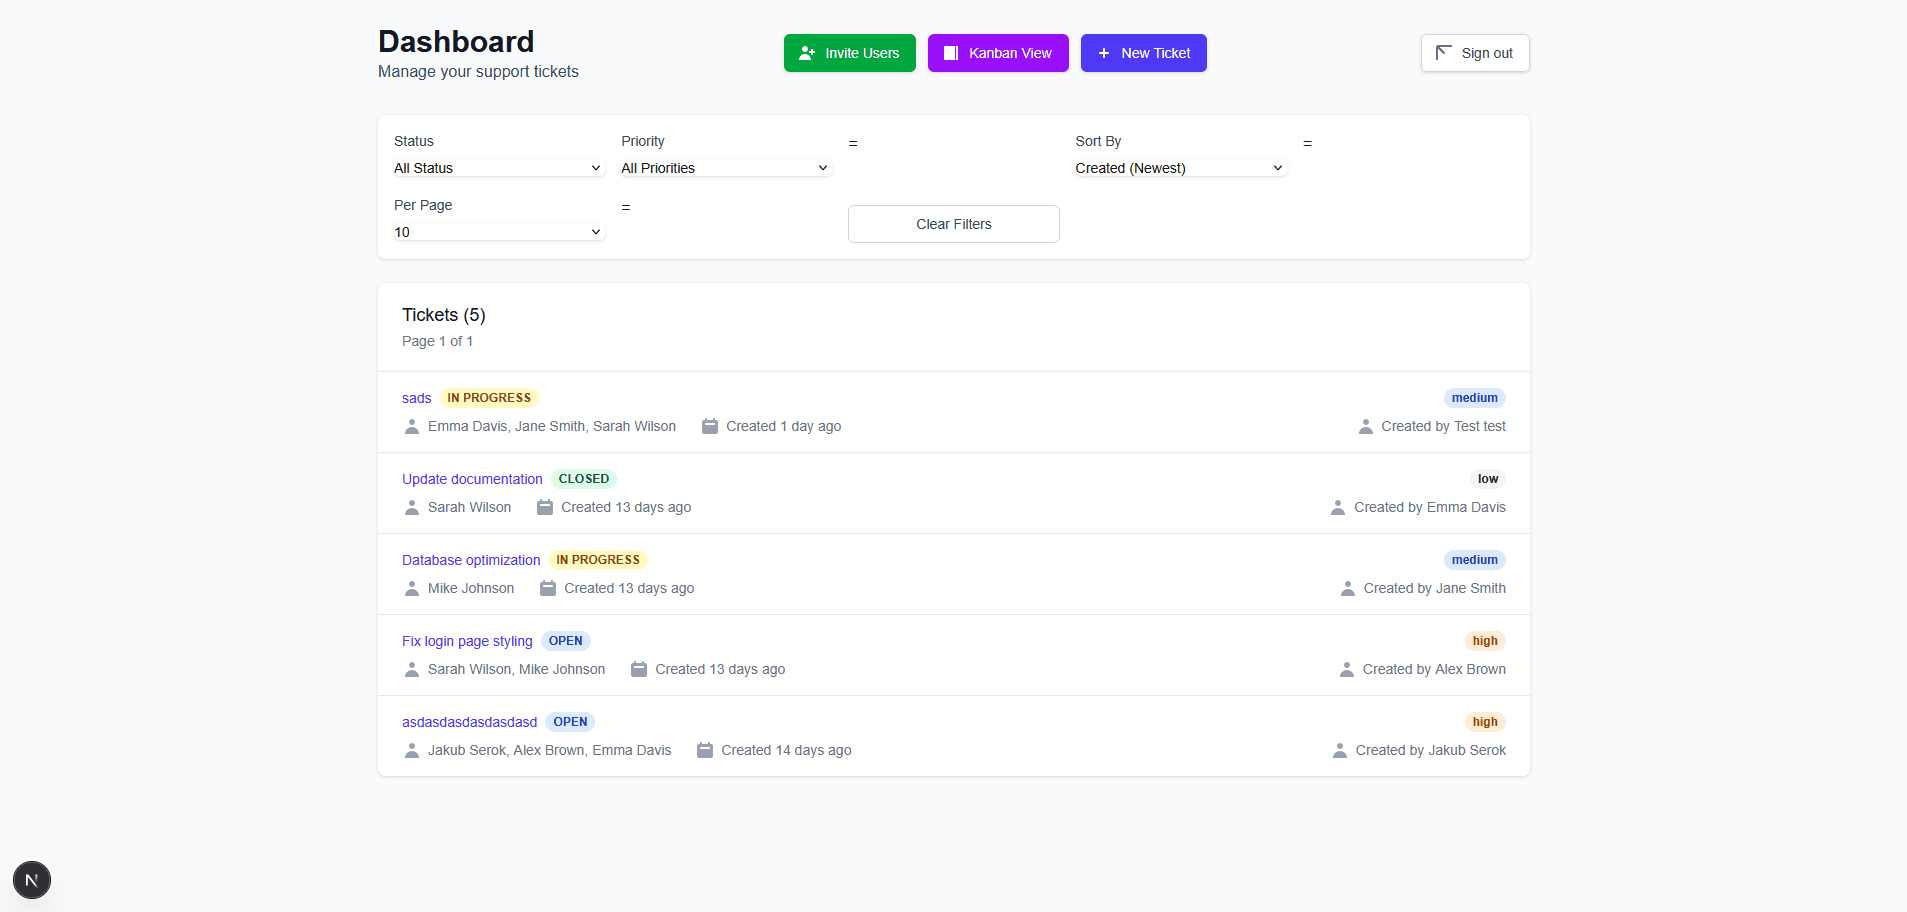Click the flag icon next to Sign out

(x=1444, y=52)
